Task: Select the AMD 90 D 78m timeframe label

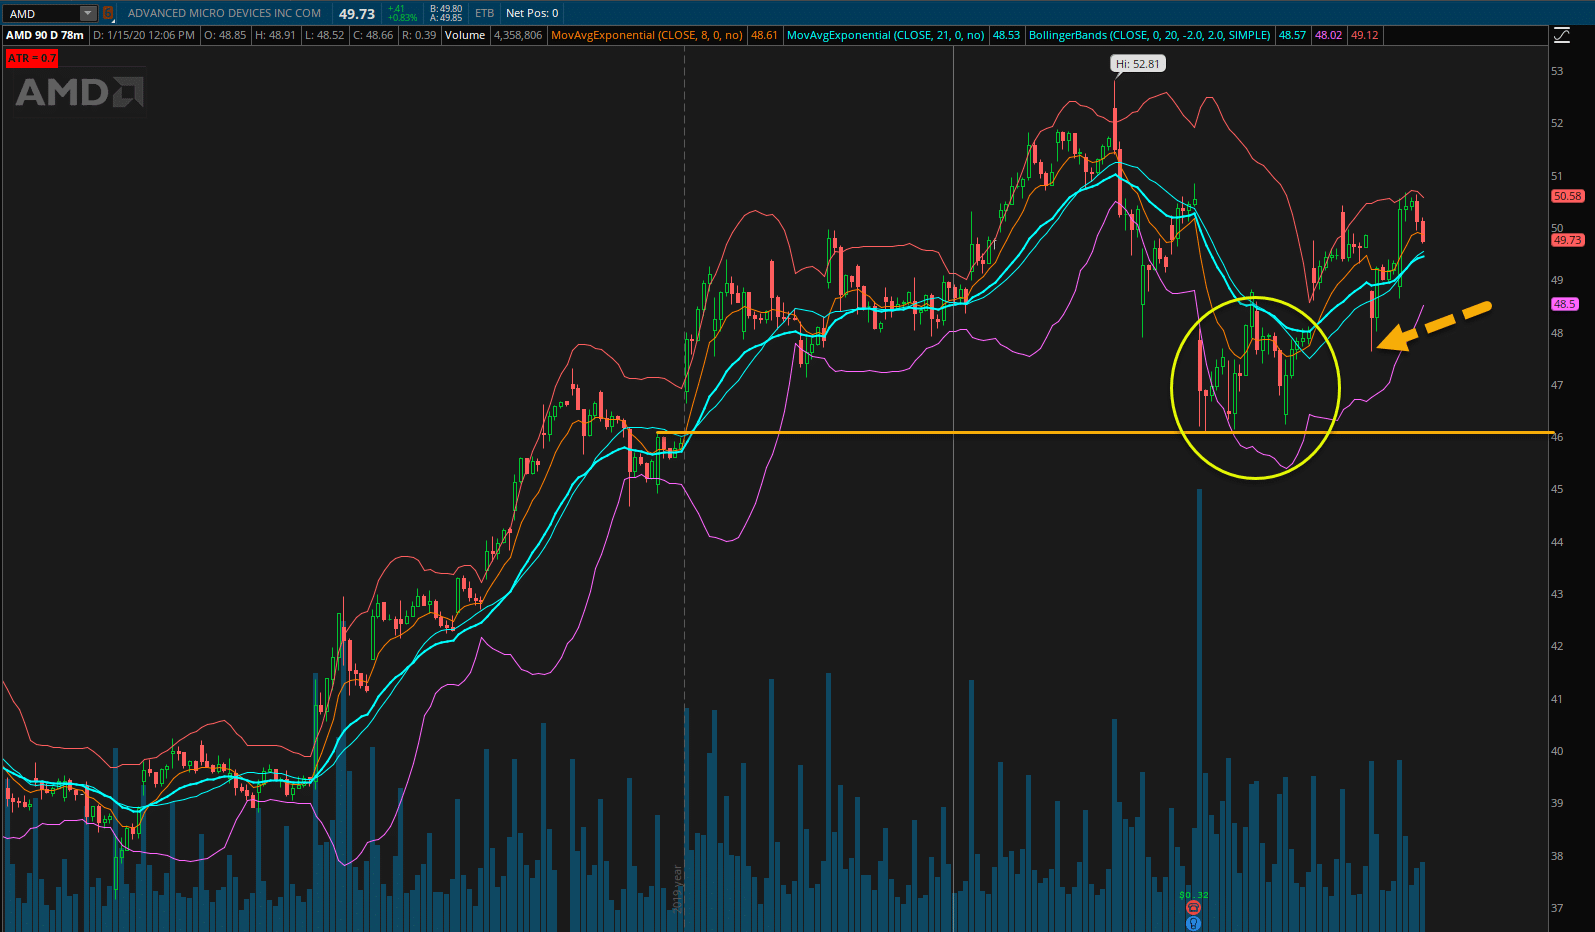Action: (x=45, y=35)
